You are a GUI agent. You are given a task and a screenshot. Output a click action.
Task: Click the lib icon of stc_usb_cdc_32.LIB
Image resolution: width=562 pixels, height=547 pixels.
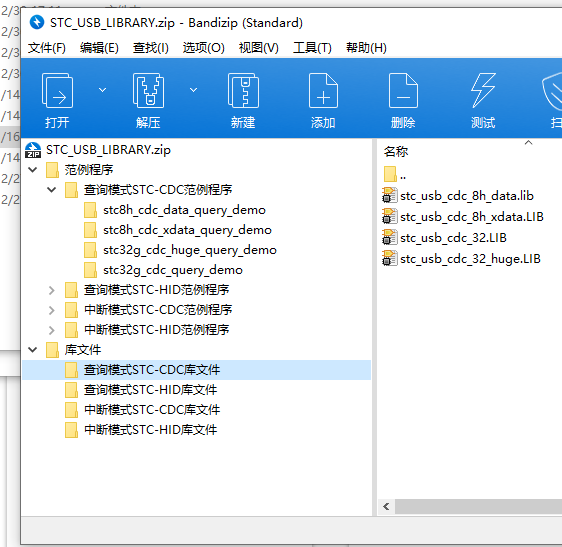[x=390, y=237]
